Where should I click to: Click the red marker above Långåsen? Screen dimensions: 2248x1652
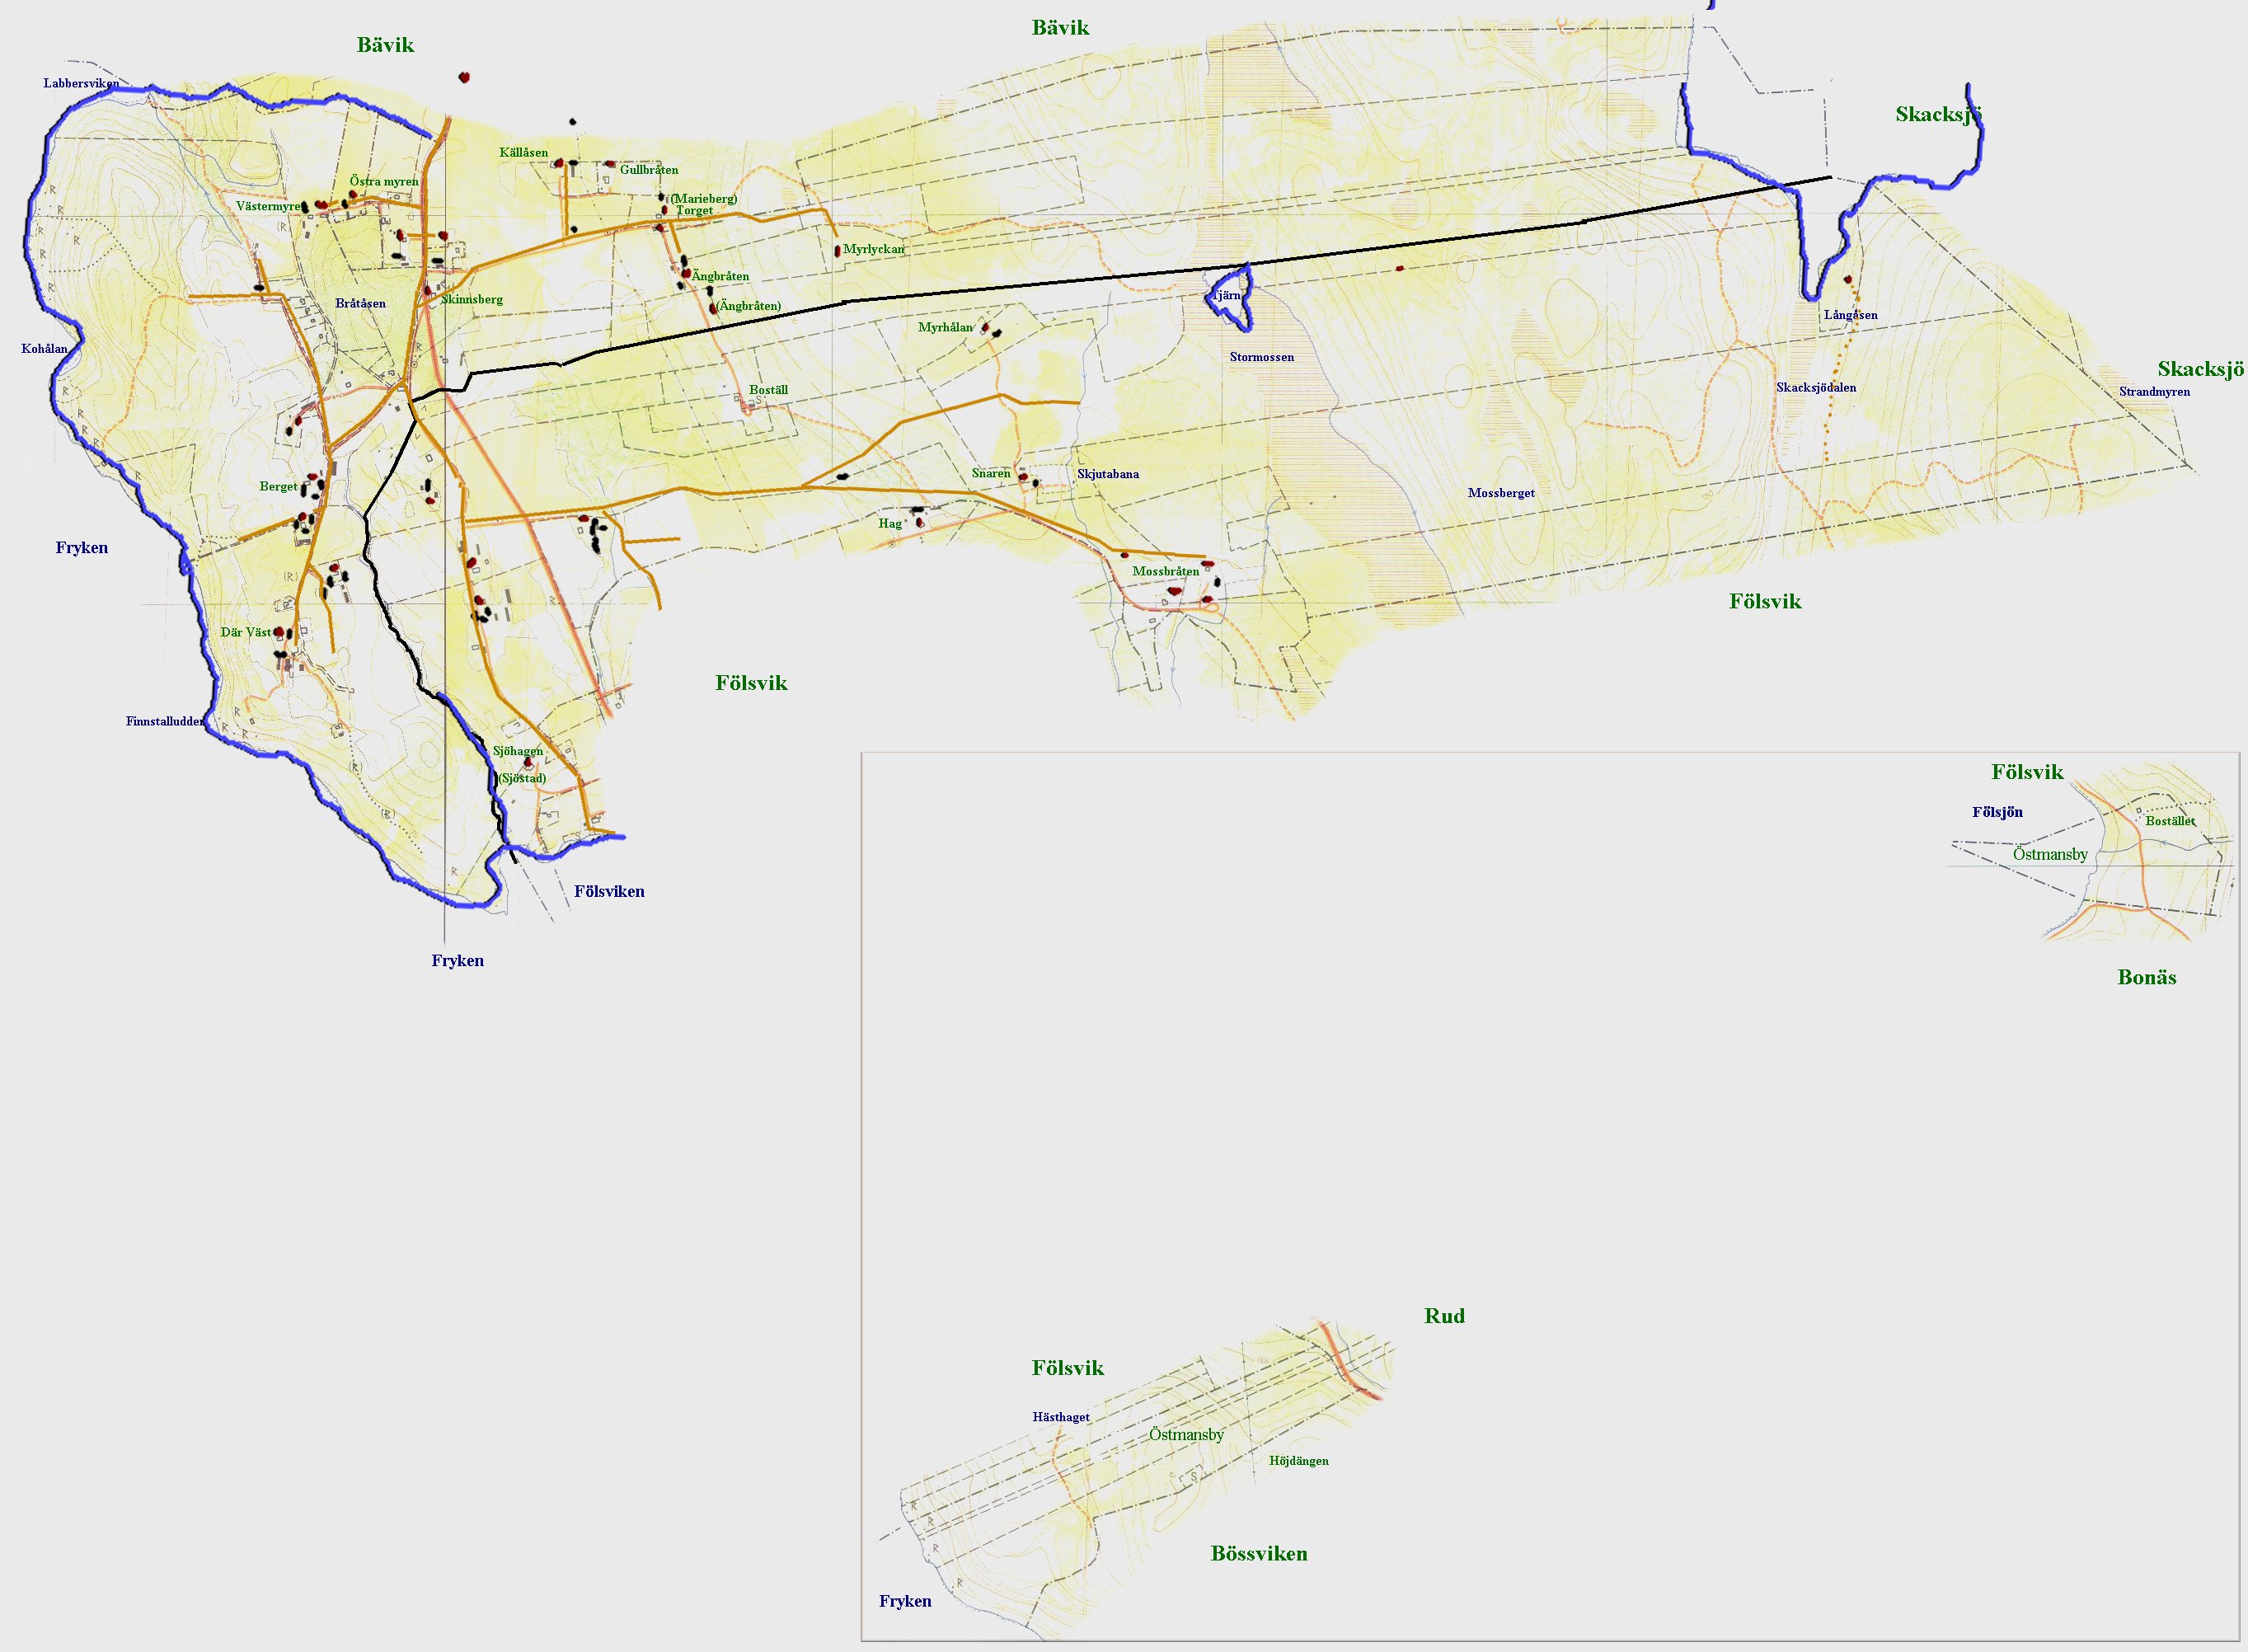1848,280
